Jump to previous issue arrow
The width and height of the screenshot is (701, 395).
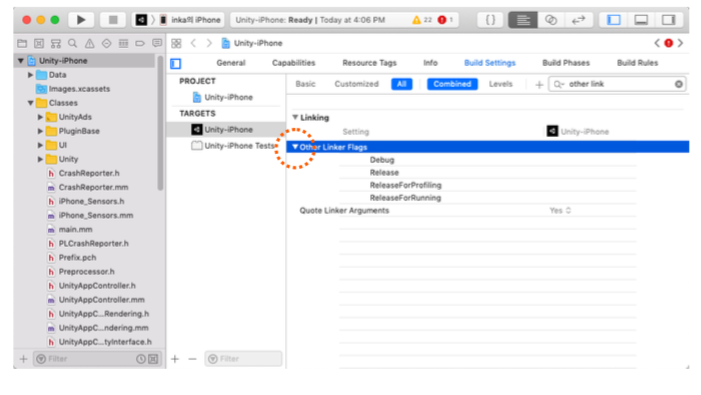click(x=657, y=43)
